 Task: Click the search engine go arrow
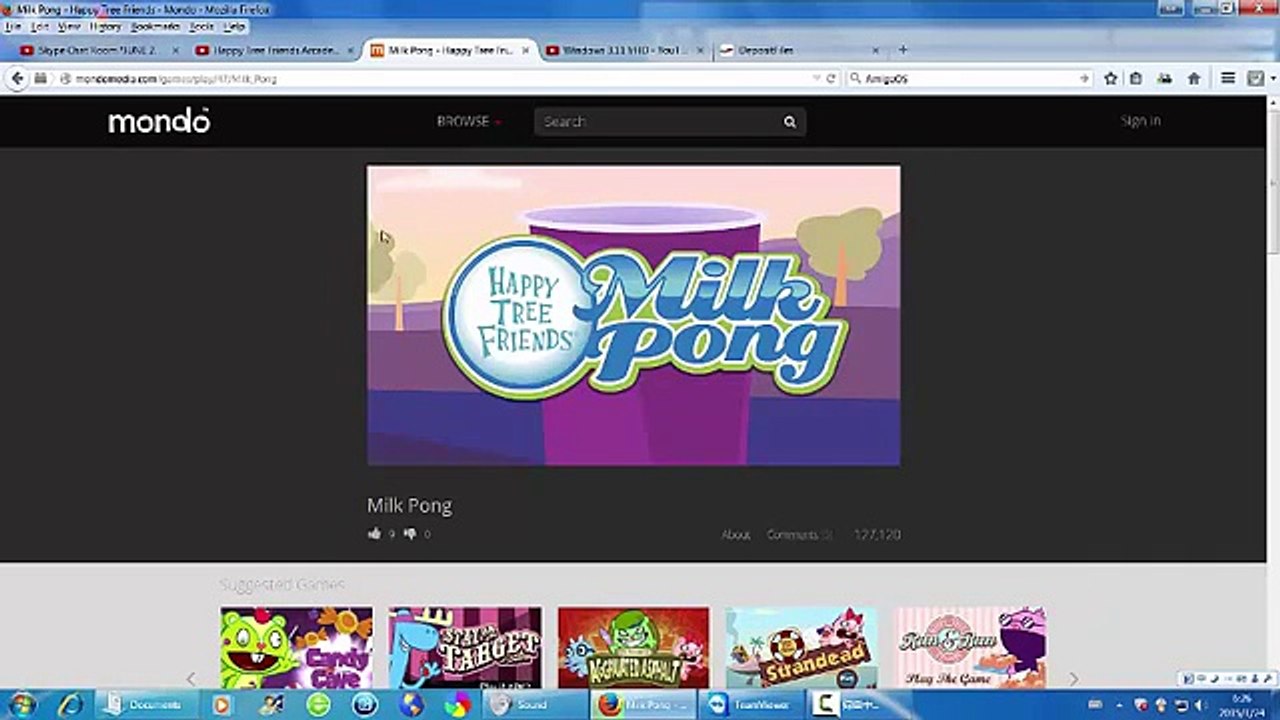(x=1084, y=78)
